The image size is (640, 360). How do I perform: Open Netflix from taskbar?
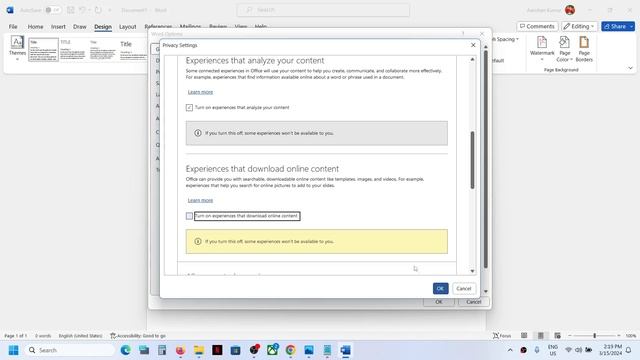[x=217, y=350]
